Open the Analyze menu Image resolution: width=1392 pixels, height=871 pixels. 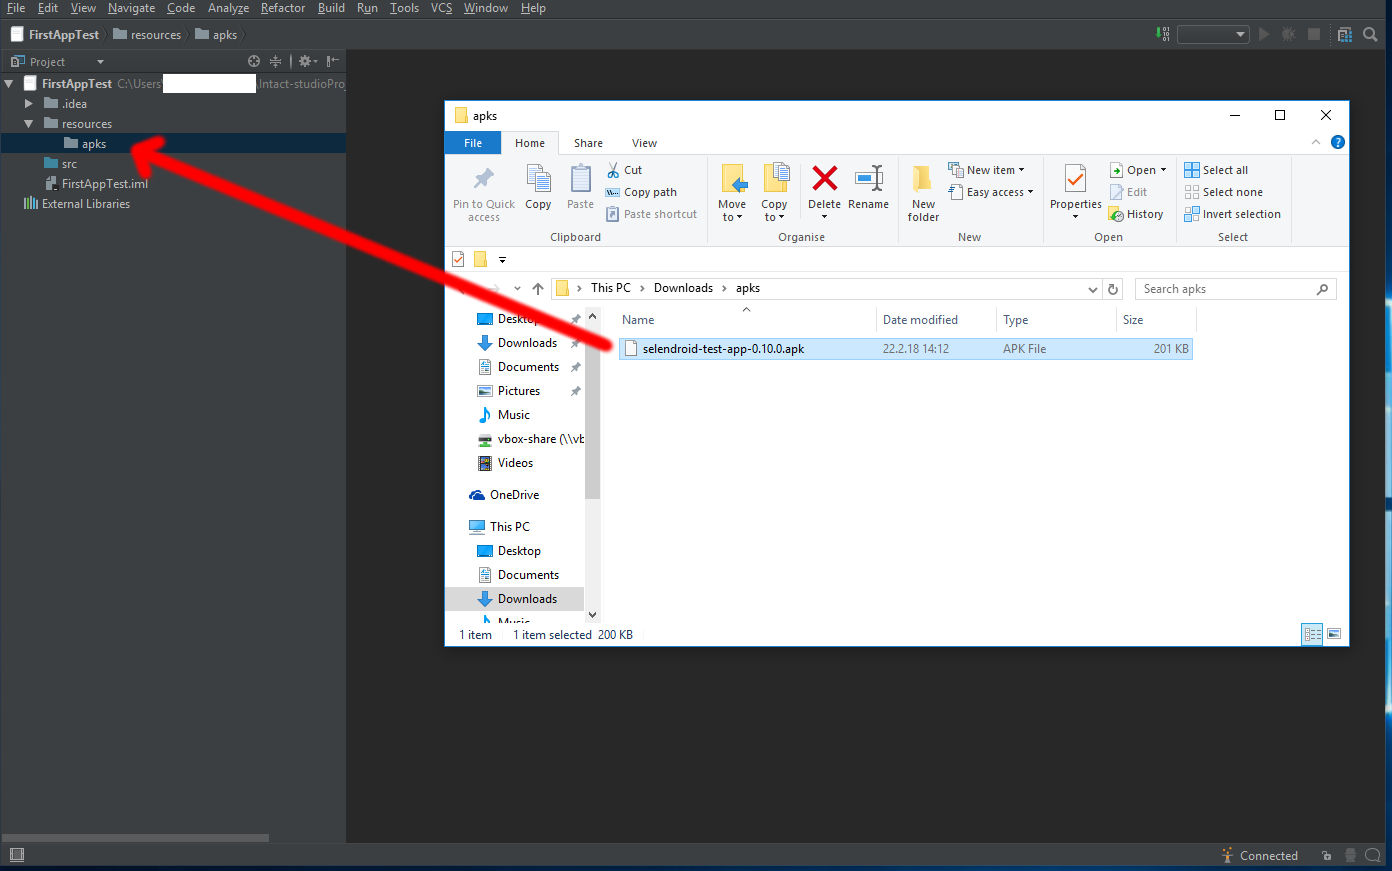point(228,8)
